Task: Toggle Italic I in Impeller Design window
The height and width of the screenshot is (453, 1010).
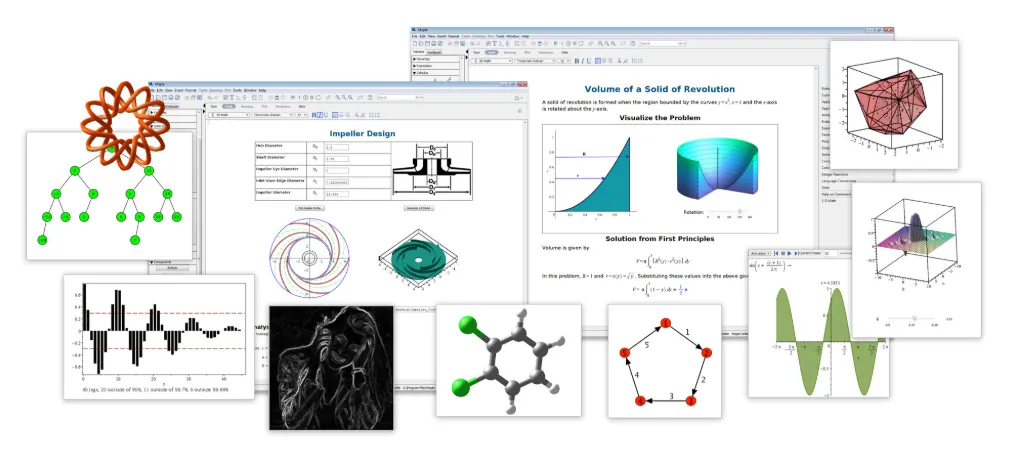Action: point(320,115)
